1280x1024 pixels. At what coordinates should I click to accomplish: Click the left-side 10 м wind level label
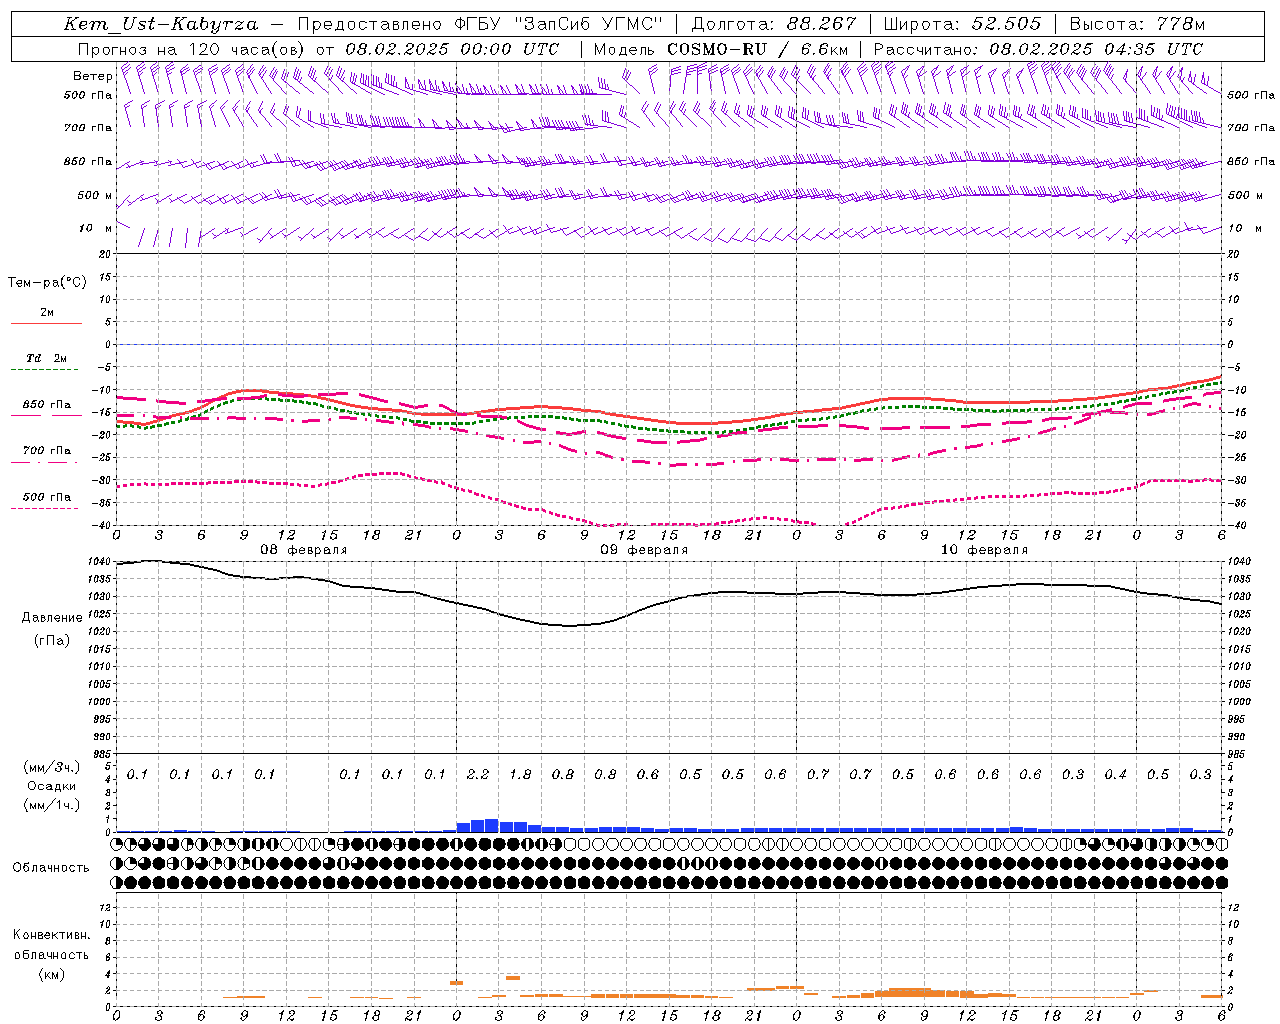(x=96, y=228)
